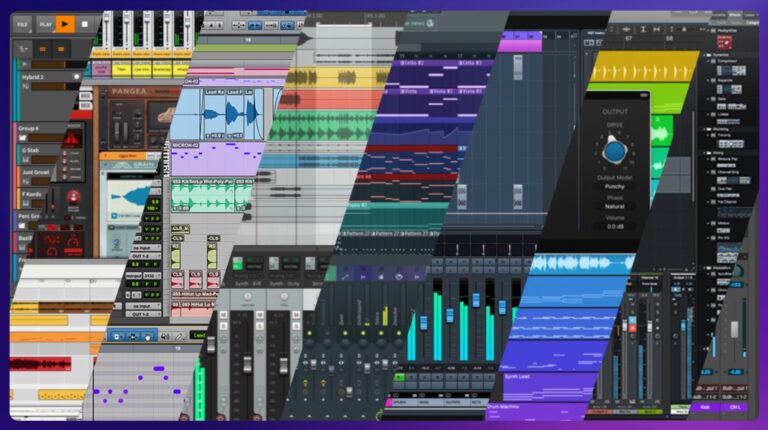Adjust the blue DRIVE knob
Viewport: 768px width, 430px height.
614,150
